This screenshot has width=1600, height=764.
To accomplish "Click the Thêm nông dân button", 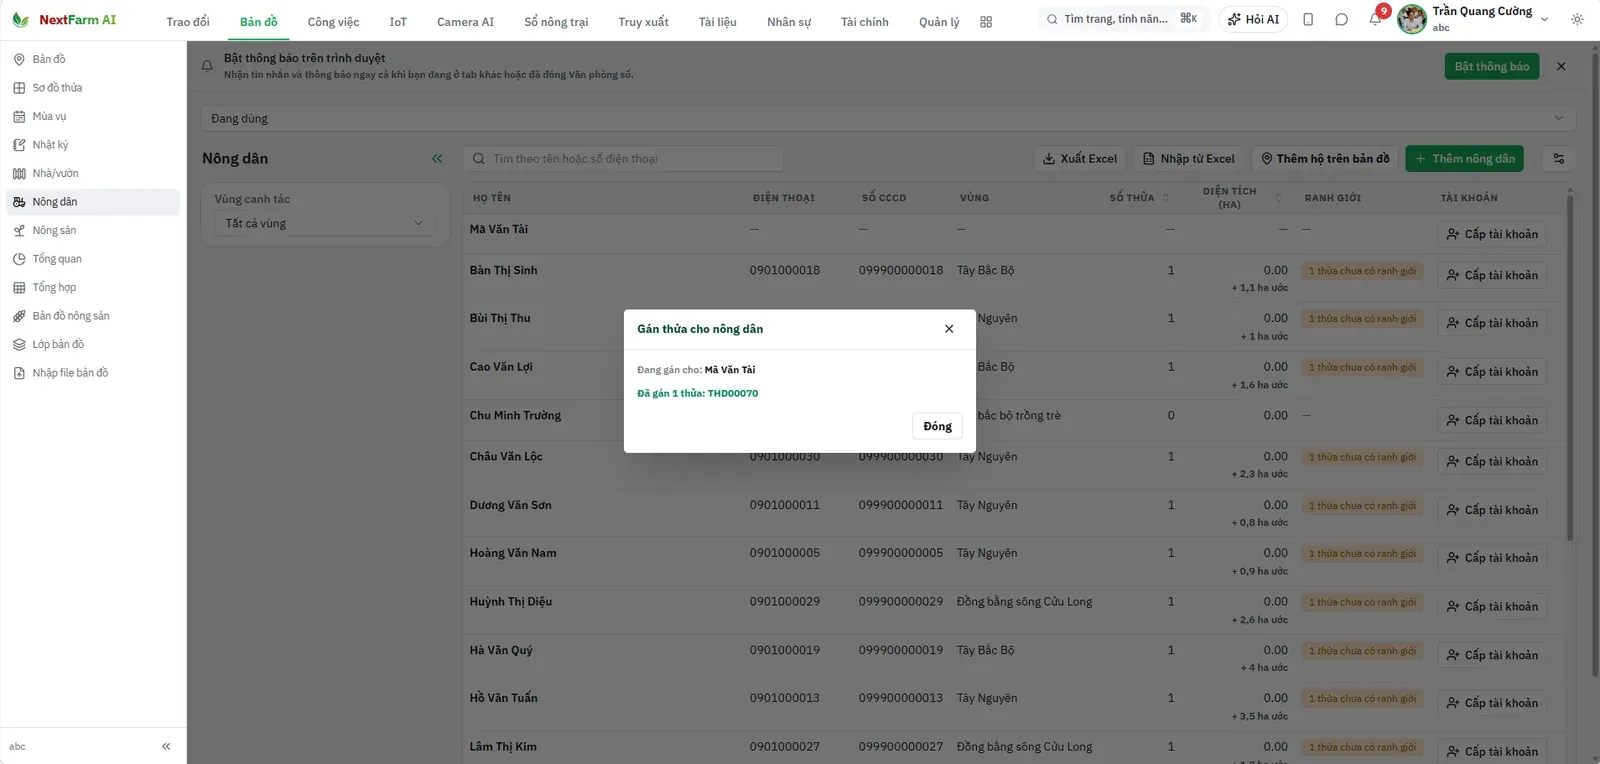I will tap(1464, 158).
